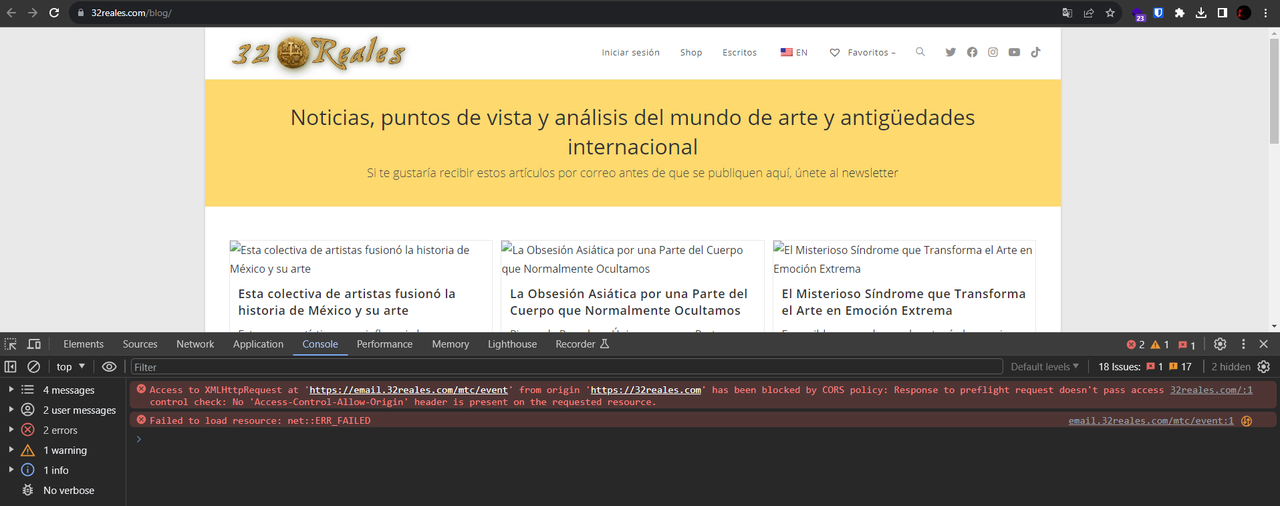
Task: Switch to the Memory tab
Action: [x=450, y=344]
